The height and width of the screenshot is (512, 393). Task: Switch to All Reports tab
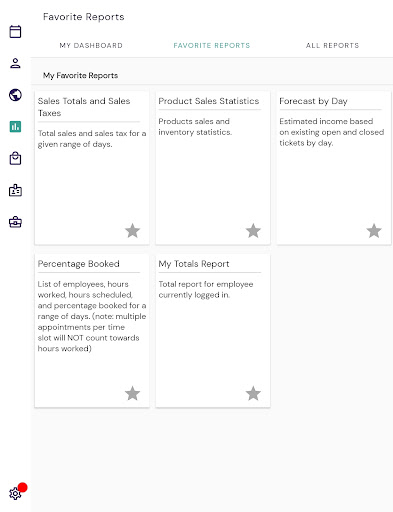pyautogui.click(x=332, y=45)
